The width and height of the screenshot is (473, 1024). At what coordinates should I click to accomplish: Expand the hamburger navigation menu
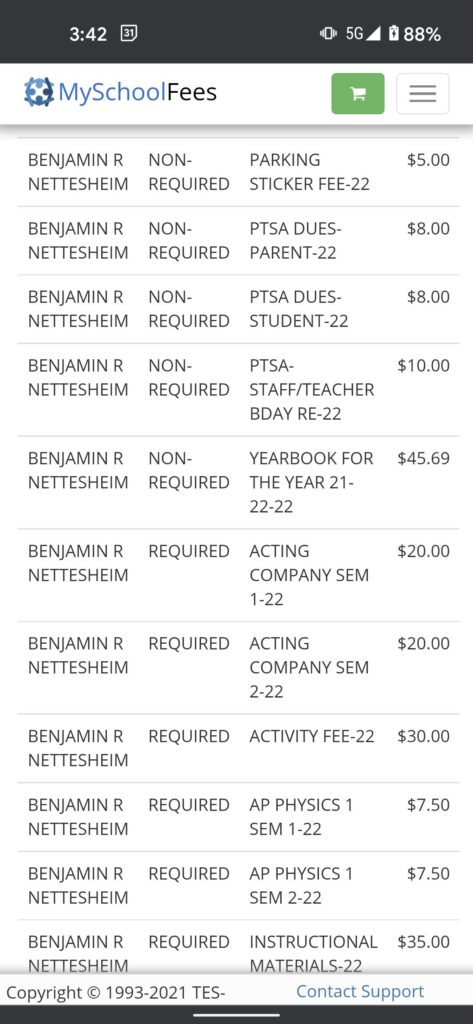(422, 93)
